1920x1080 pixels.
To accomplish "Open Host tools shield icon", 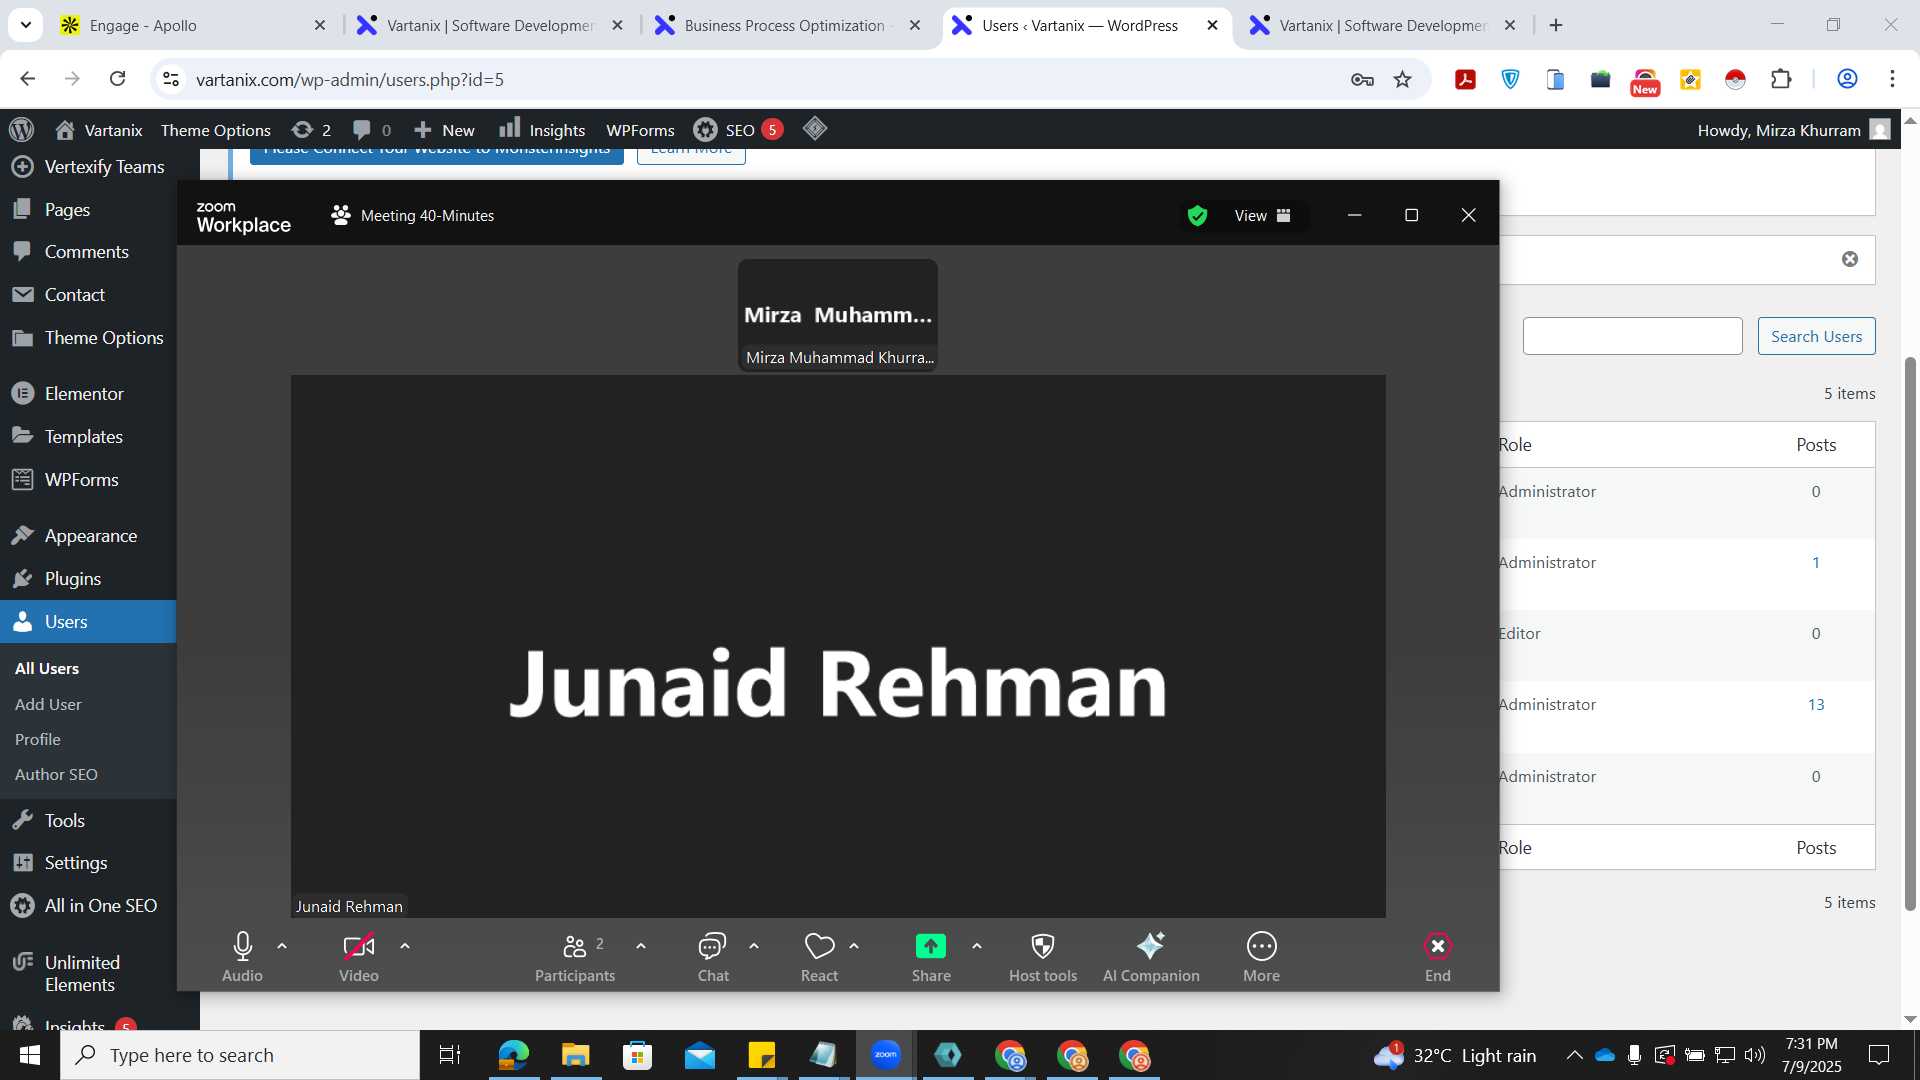I will [1043, 946].
